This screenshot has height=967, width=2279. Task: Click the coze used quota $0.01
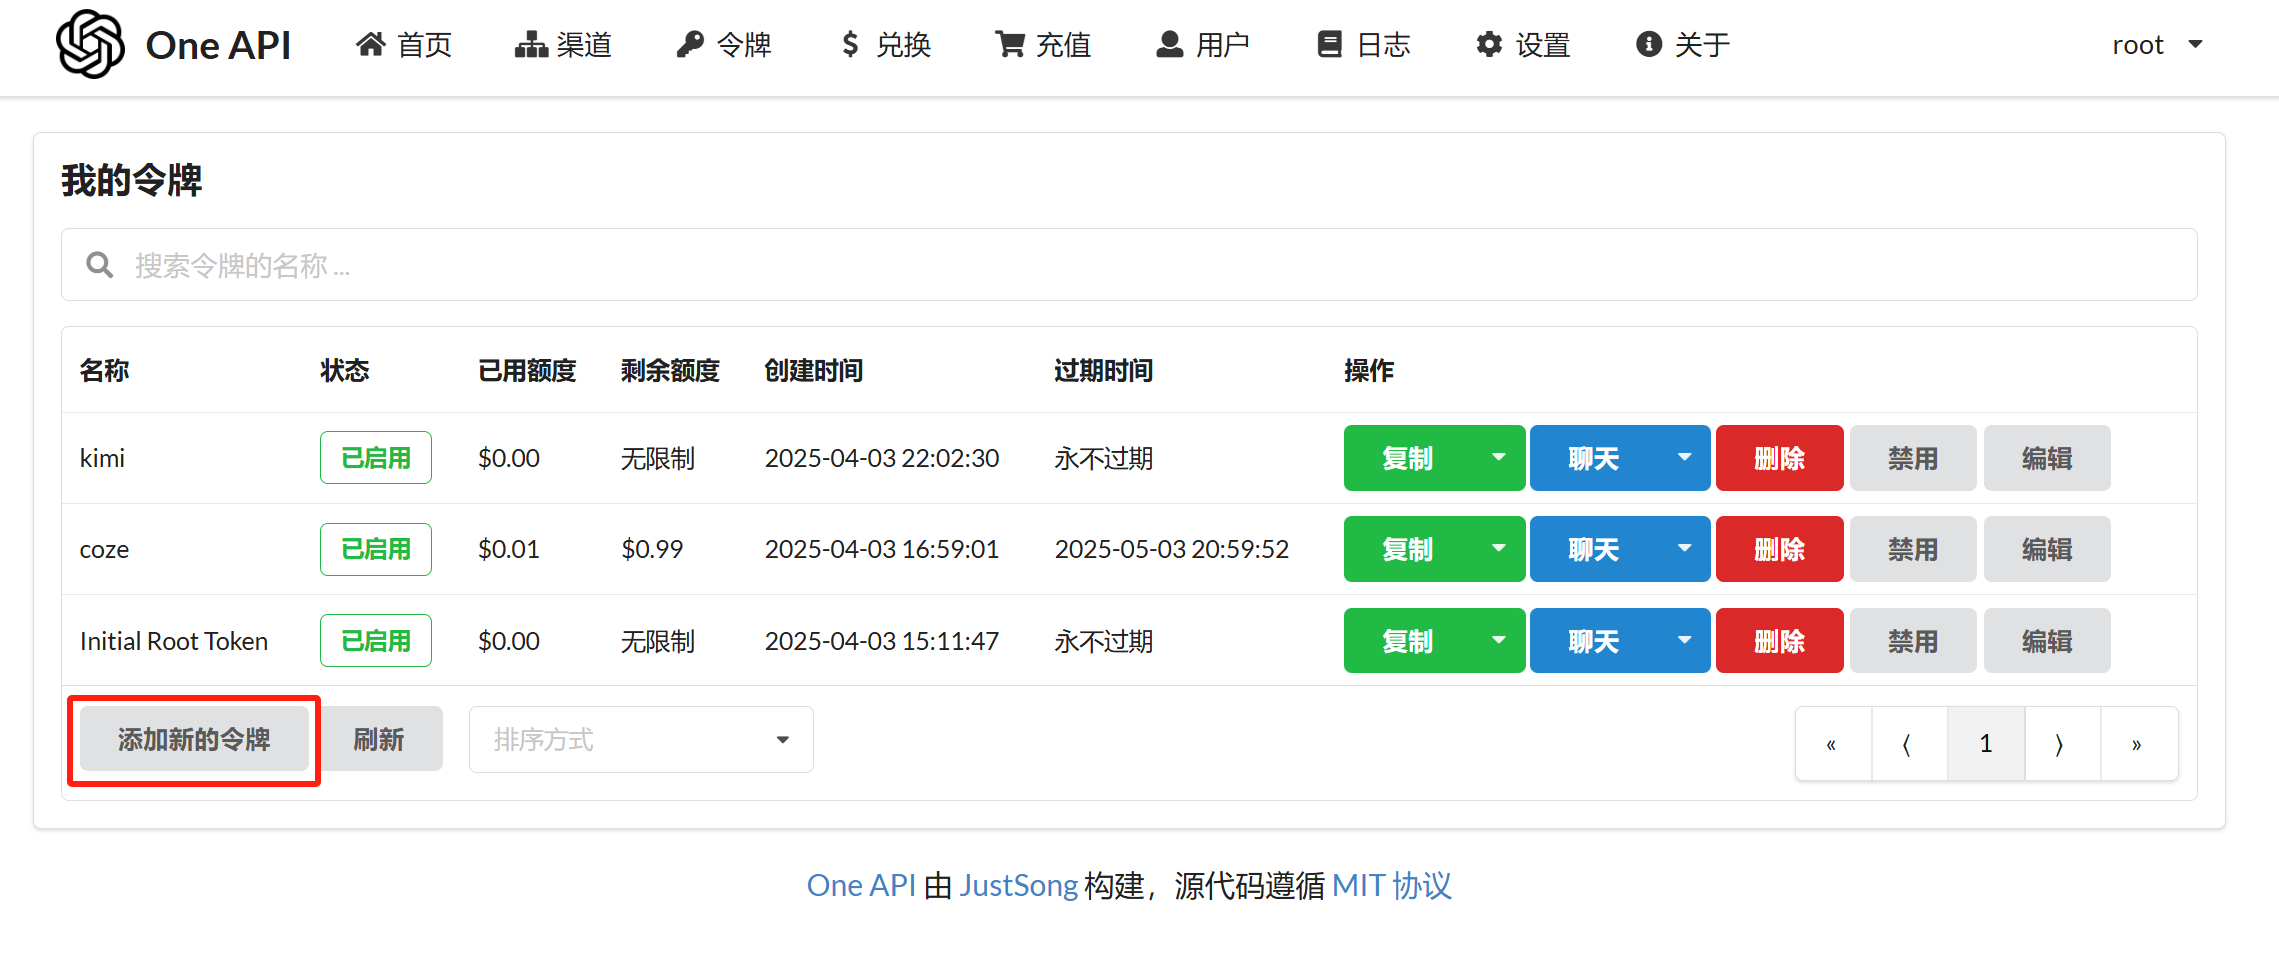(x=509, y=549)
